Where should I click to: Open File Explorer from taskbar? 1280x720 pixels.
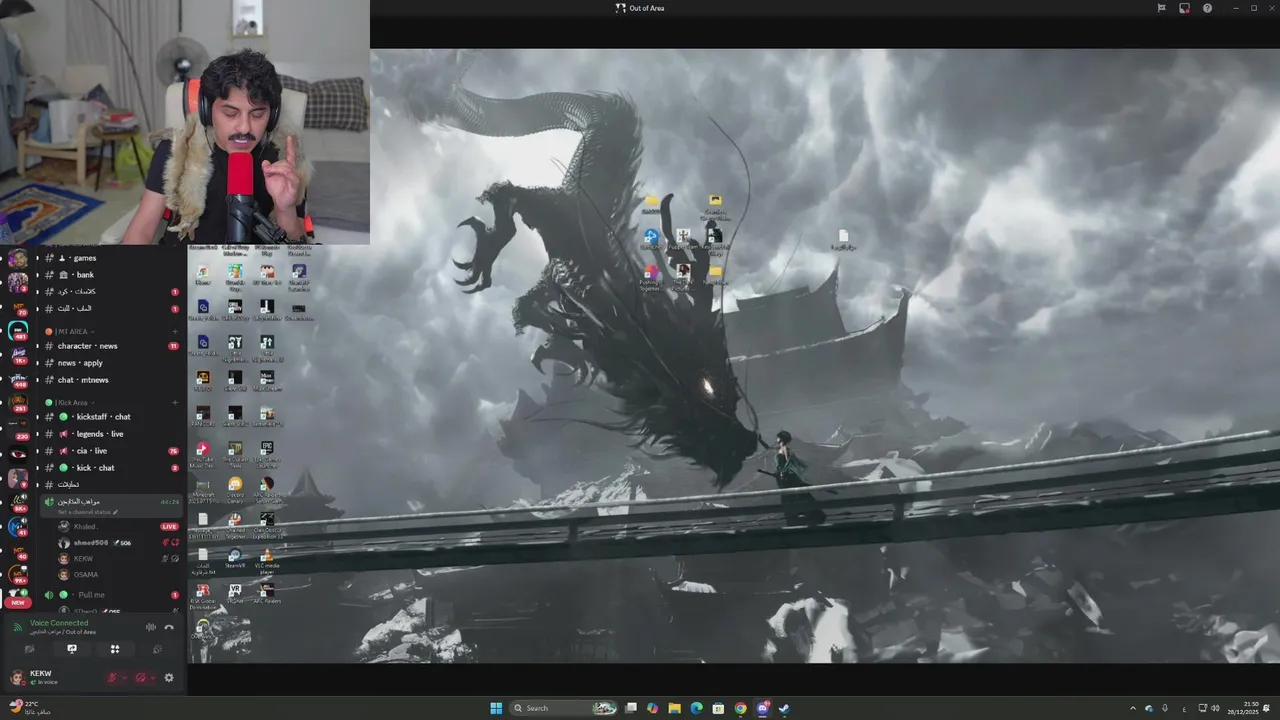point(675,708)
